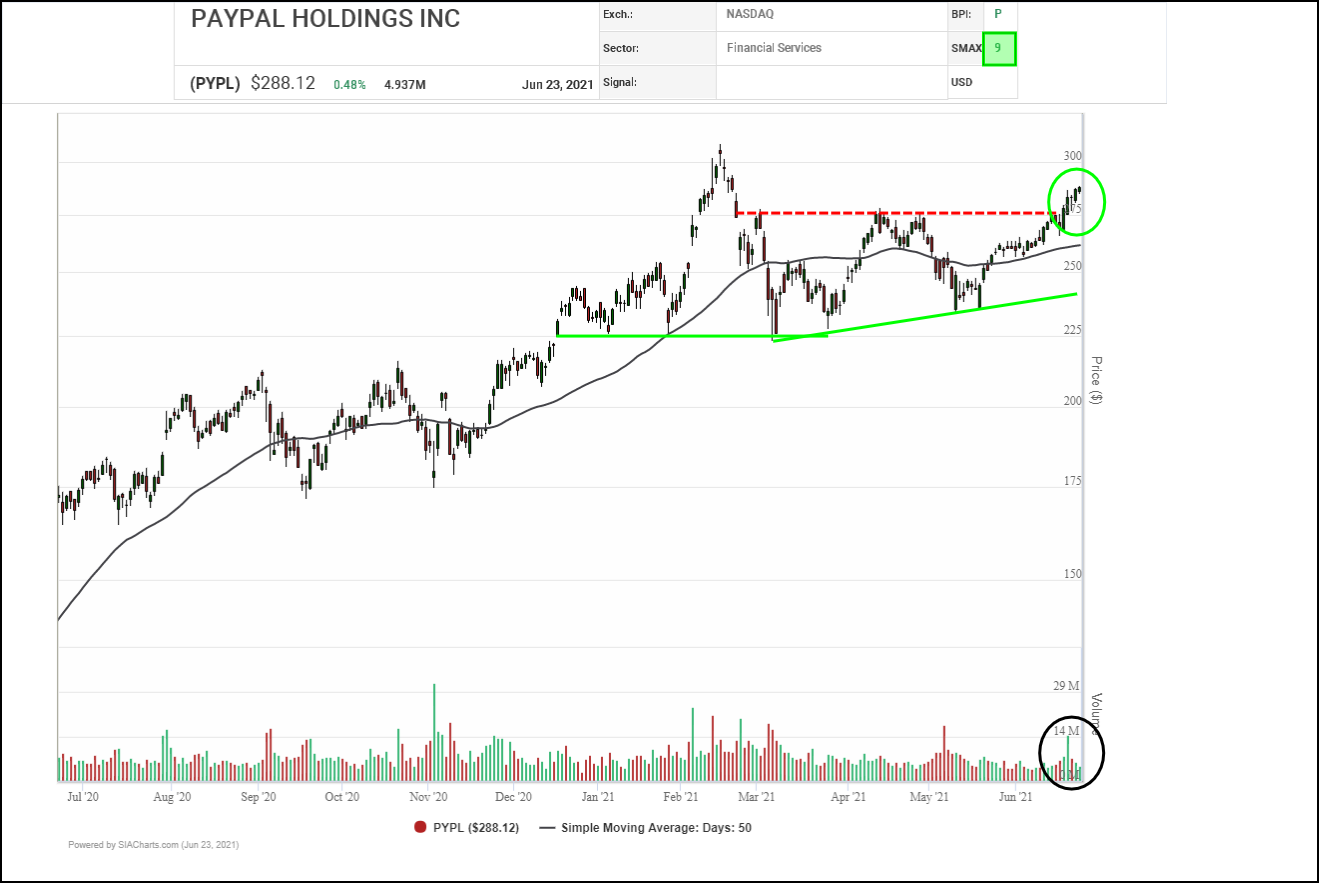1319x883 pixels.
Task: Click the green SMAX score 9 box
Action: [x=998, y=48]
